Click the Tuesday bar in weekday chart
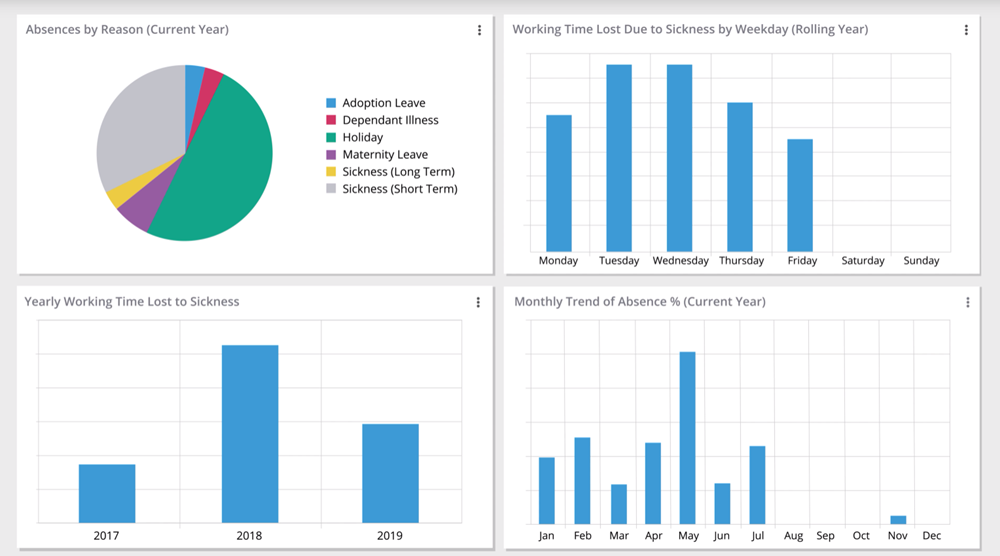1000x556 pixels. click(x=619, y=157)
